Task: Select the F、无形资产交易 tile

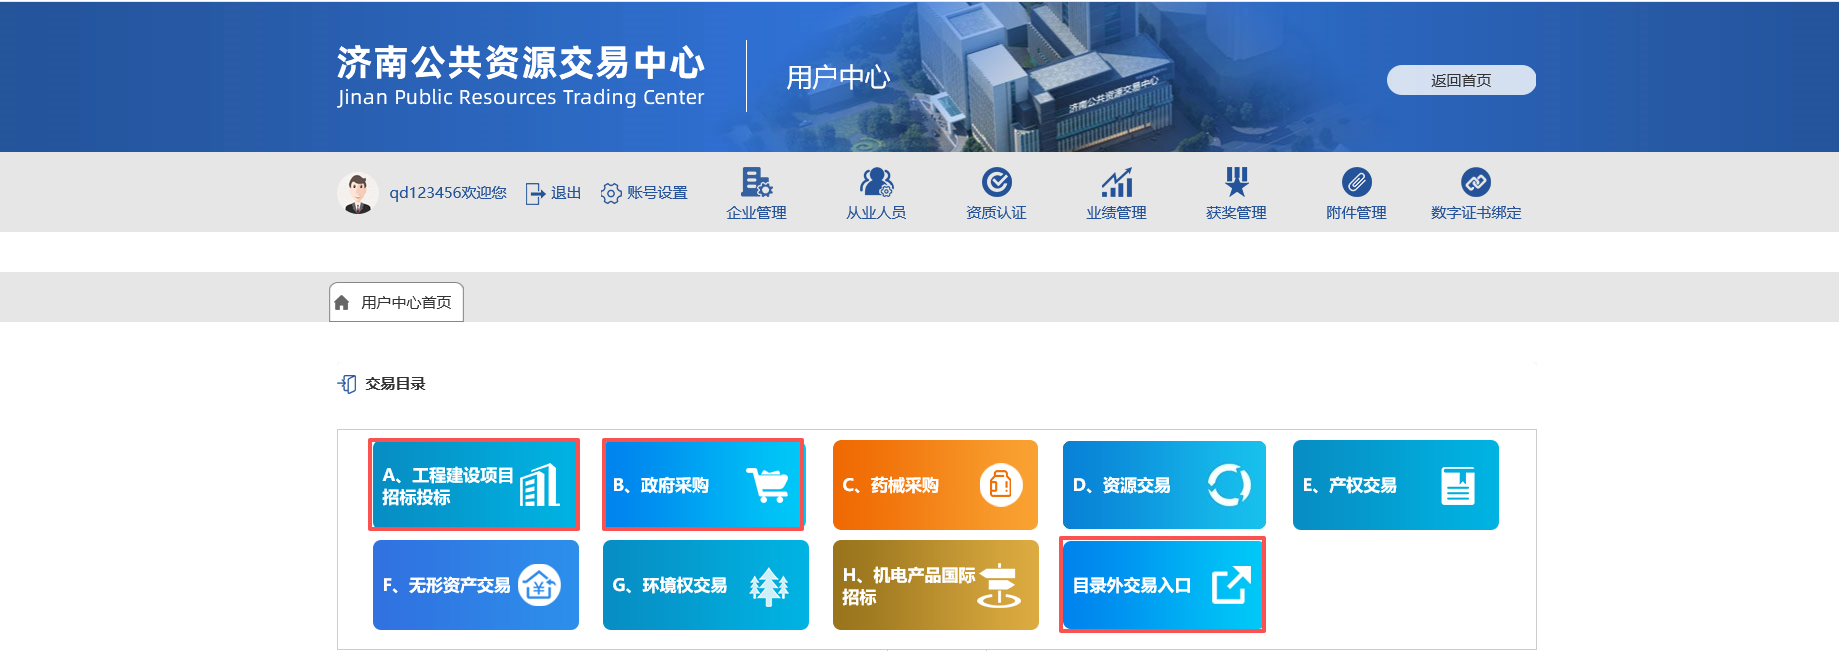Action: (475, 585)
